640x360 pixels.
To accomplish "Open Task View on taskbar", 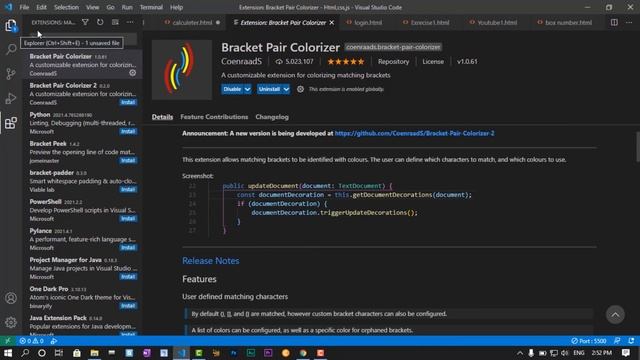I will [59, 353].
